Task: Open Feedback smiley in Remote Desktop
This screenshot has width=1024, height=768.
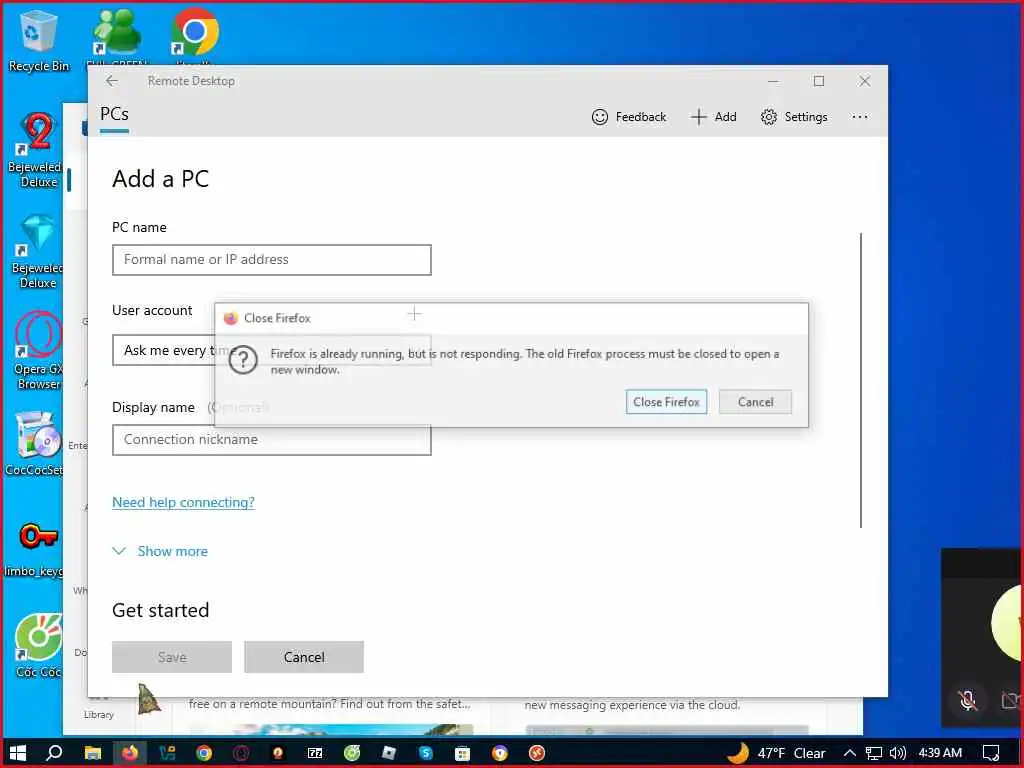Action: click(629, 117)
